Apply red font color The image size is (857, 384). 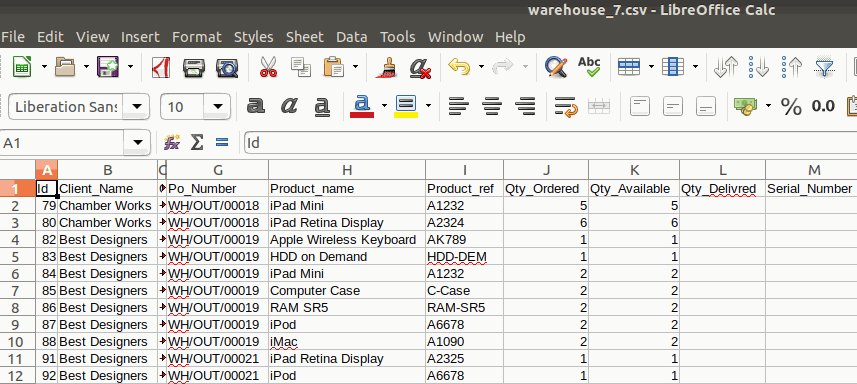coord(362,106)
